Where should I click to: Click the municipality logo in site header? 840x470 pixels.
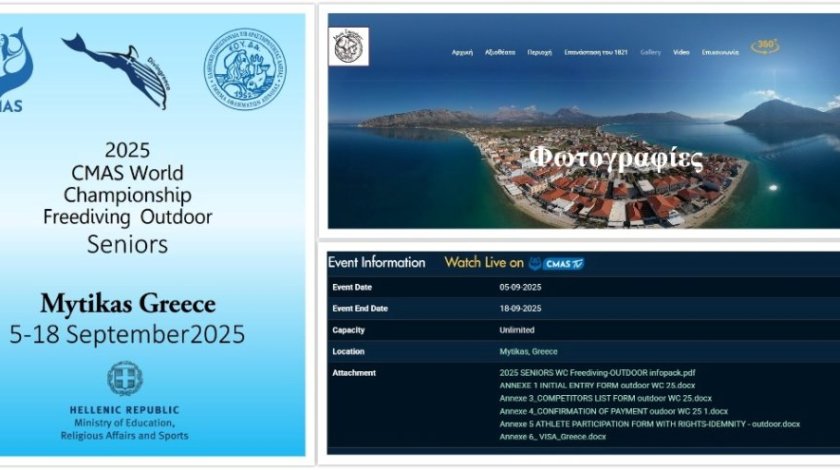(348, 46)
